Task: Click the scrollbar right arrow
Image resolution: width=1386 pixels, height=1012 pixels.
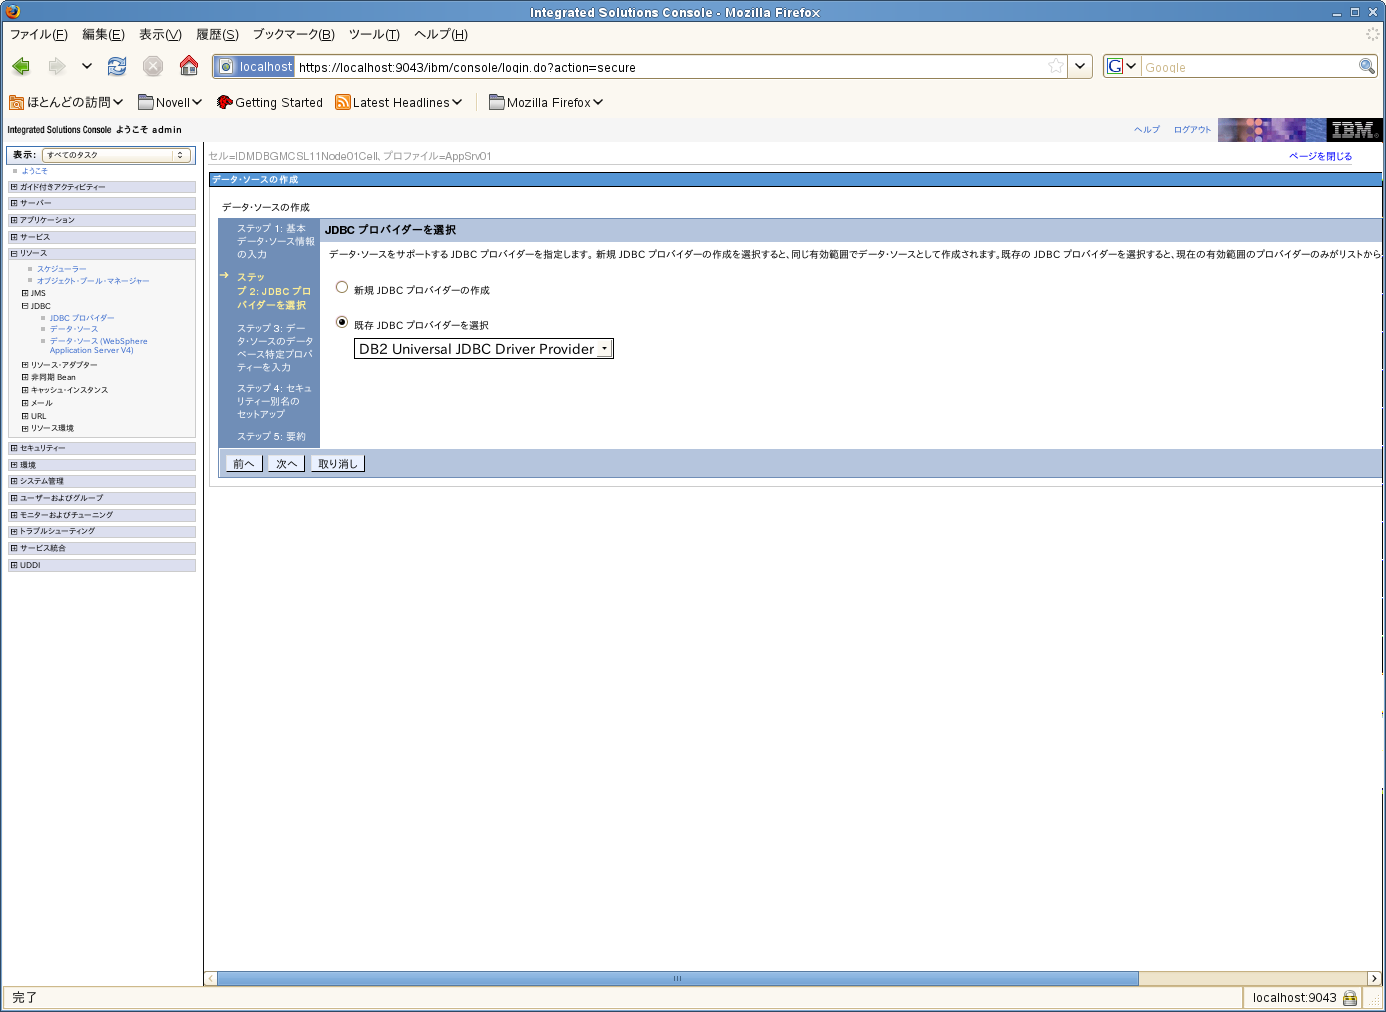Action: [1375, 978]
